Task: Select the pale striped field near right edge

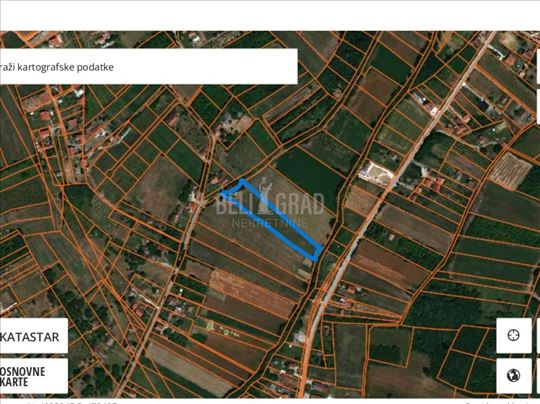Action: (511, 170)
